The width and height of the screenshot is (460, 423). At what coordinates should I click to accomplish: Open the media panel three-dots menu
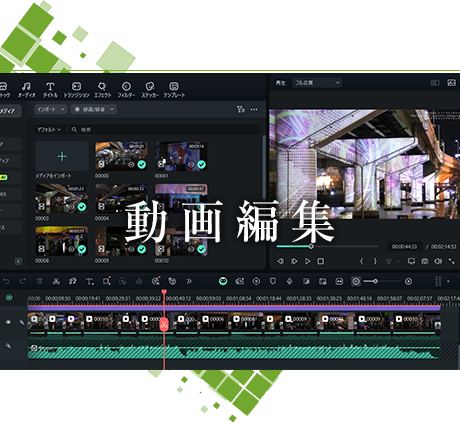pyautogui.click(x=254, y=109)
